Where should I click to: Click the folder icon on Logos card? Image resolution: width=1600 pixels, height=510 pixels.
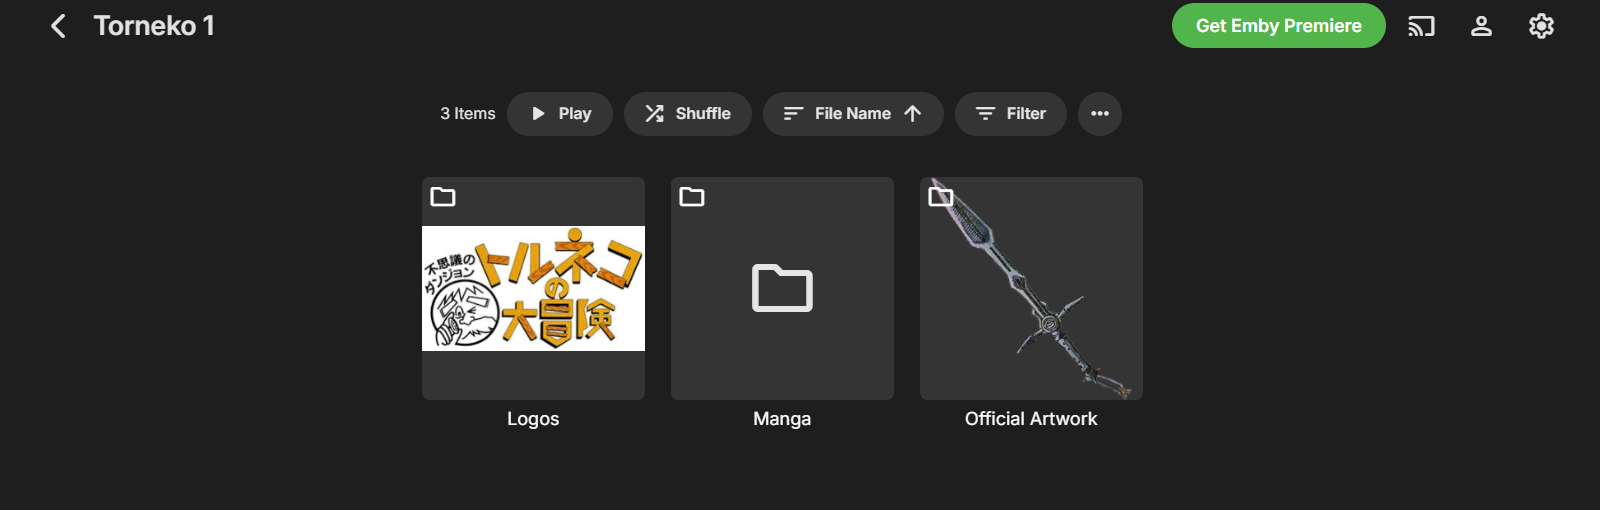443,197
